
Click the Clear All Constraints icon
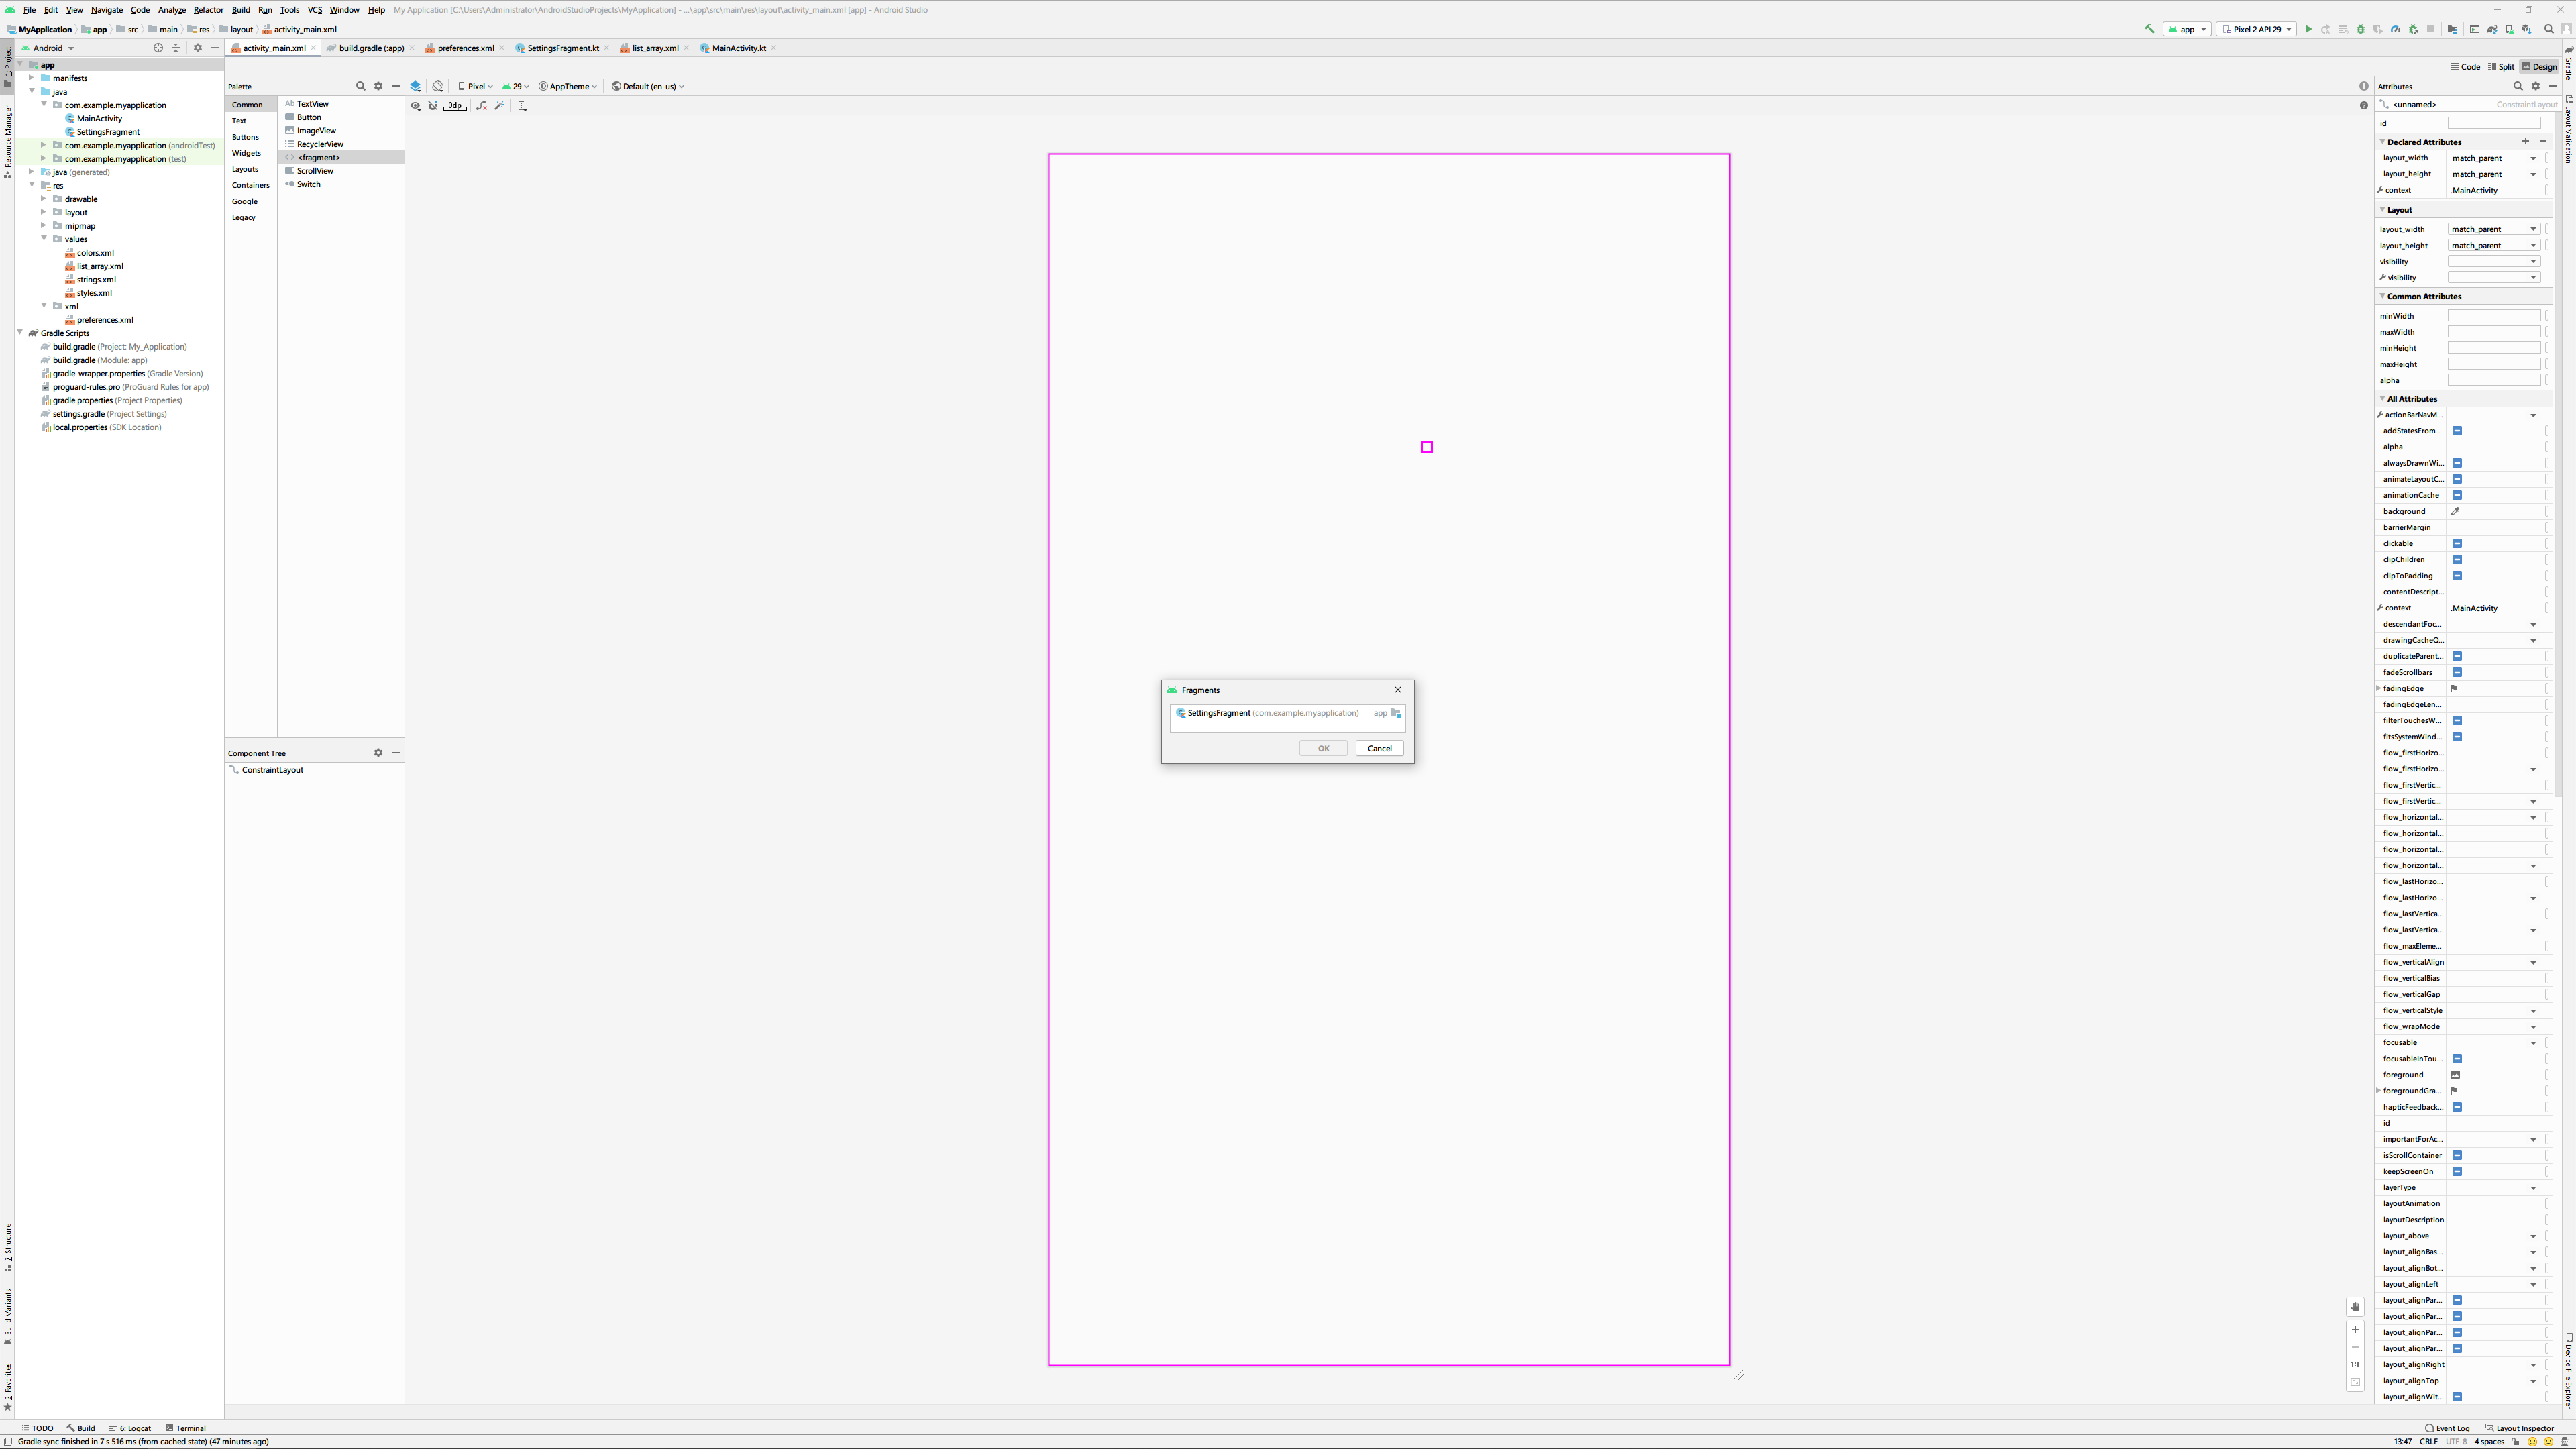click(481, 105)
